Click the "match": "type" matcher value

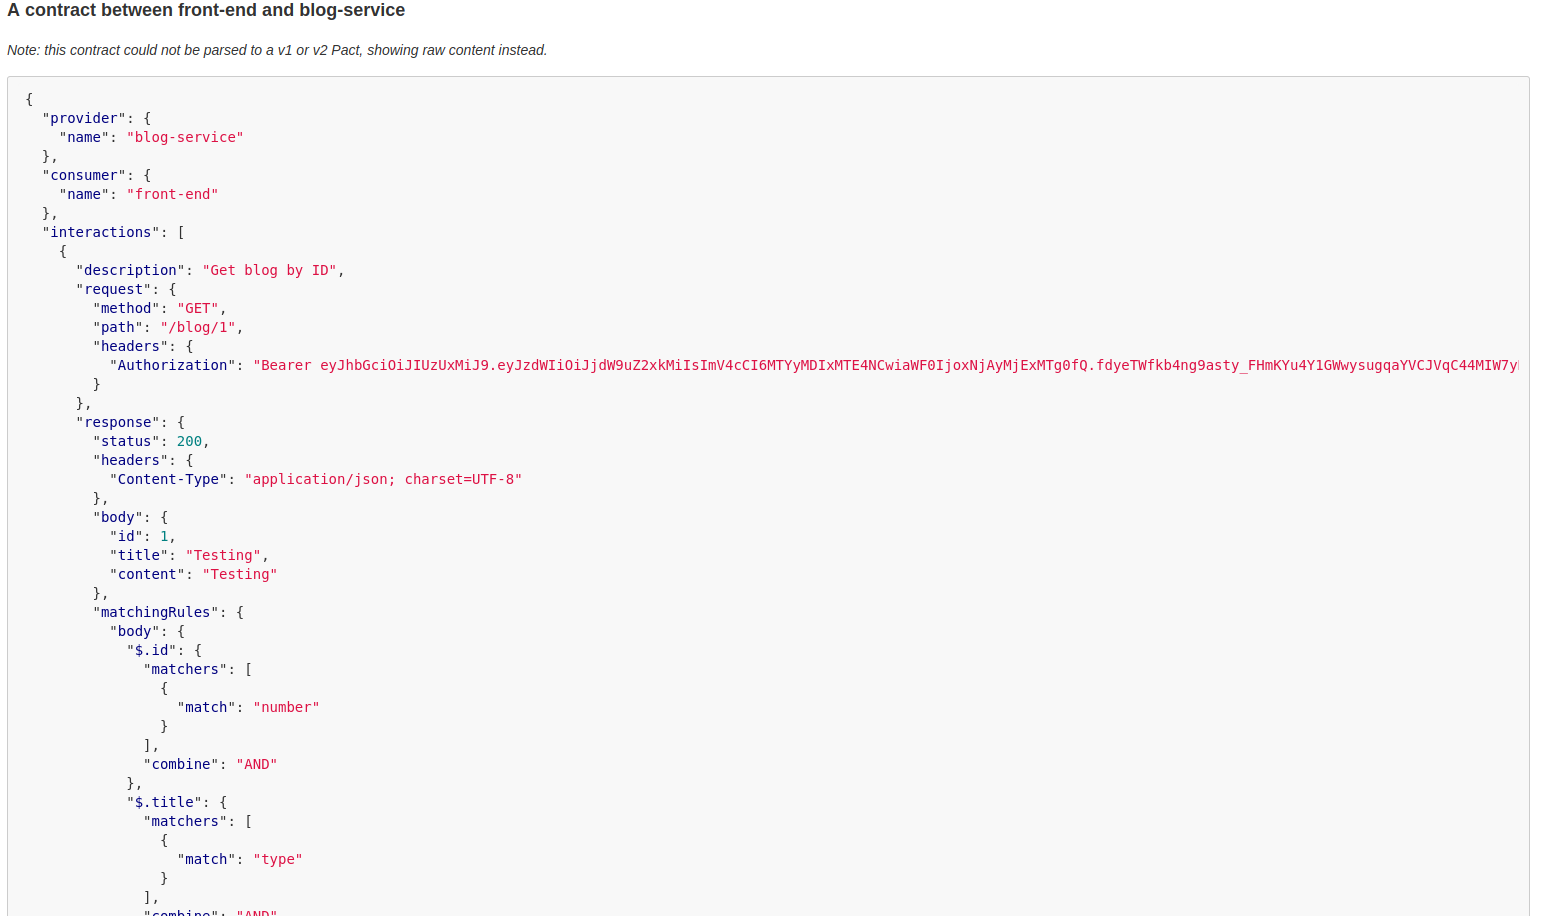[277, 859]
